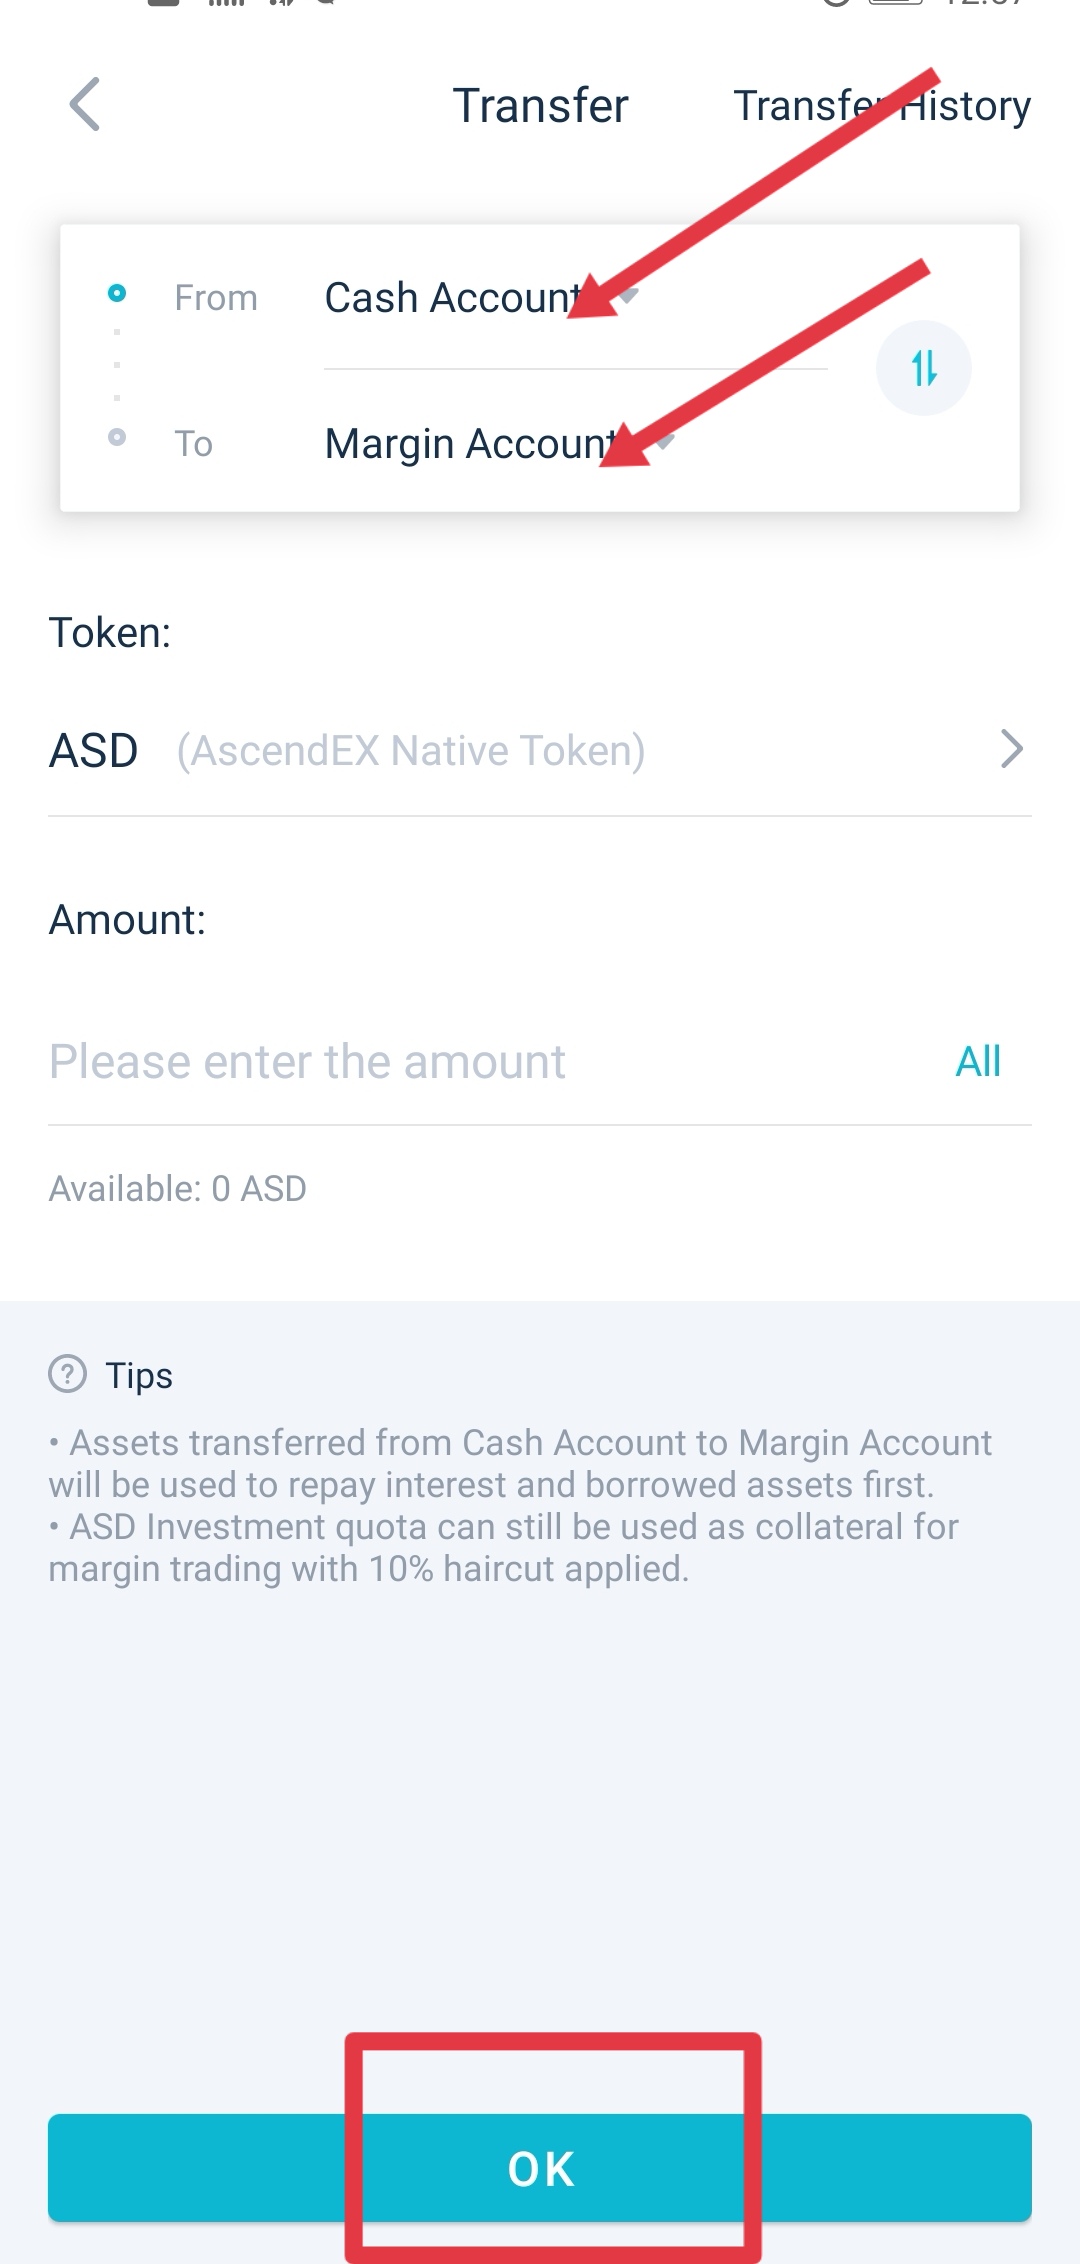The image size is (1080, 2264).
Task: Tap the back arrow icon
Action: (x=85, y=104)
